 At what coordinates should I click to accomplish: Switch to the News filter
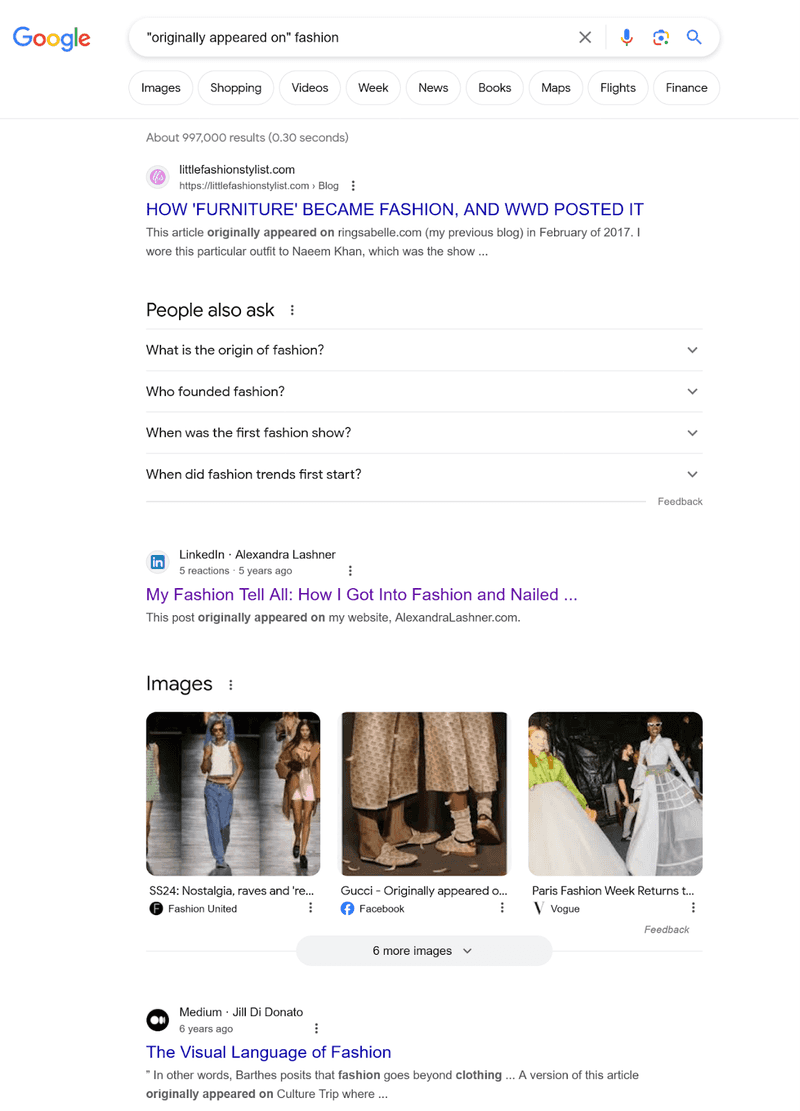pyautogui.click(x=433, y=88)
